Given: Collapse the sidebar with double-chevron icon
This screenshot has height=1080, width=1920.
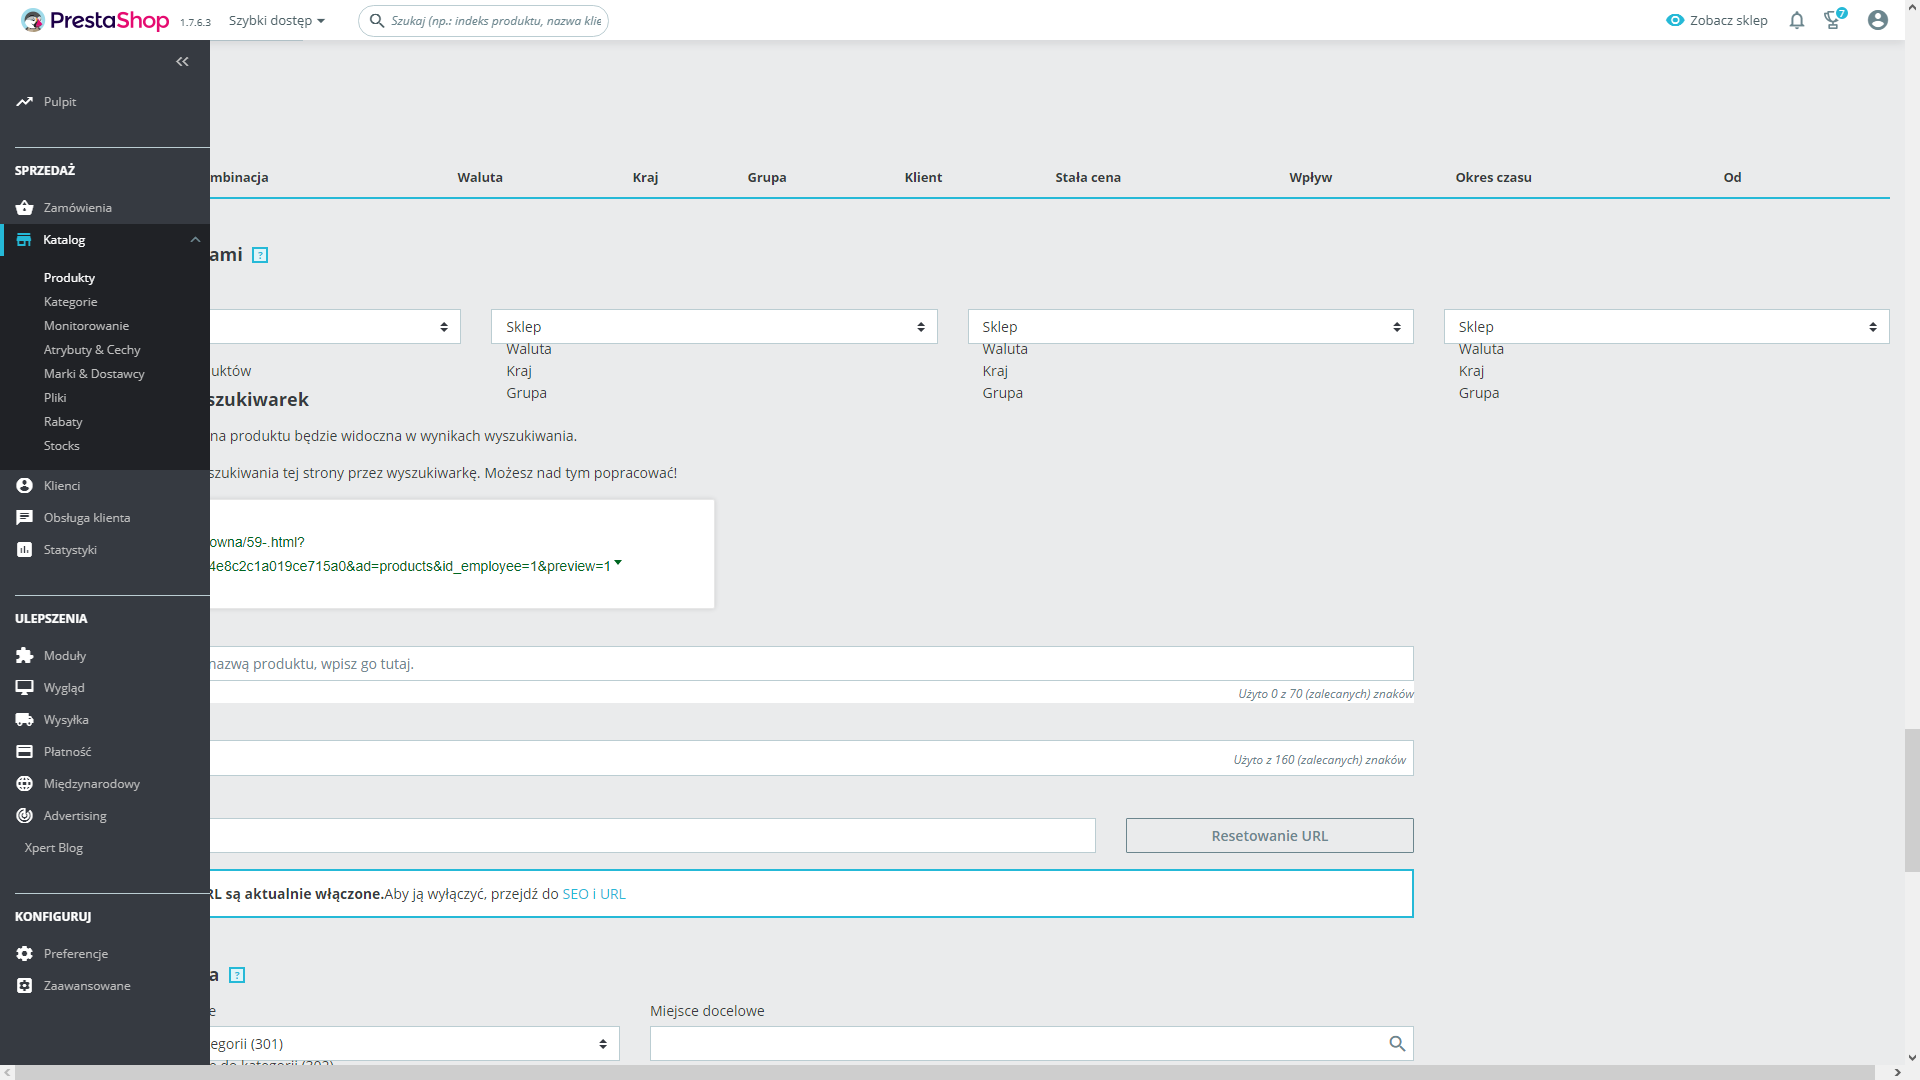Looking at the screenshot, I should 182,62.
